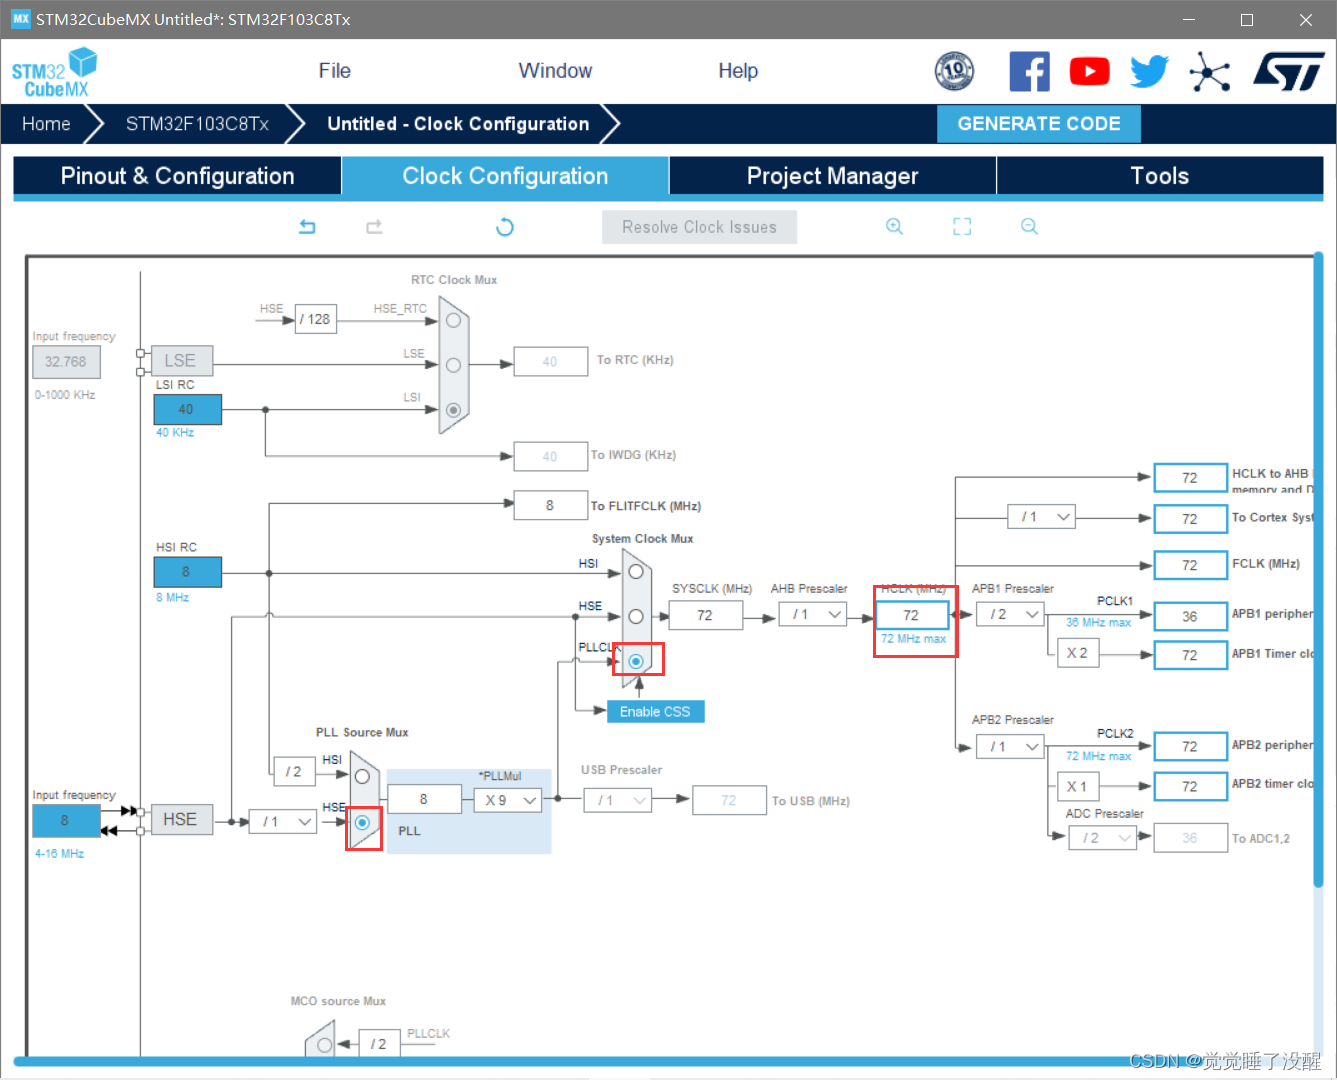1337x1080 pixels.
Task: Open the ST YouTube channel icon
Action: [1089, 72]
